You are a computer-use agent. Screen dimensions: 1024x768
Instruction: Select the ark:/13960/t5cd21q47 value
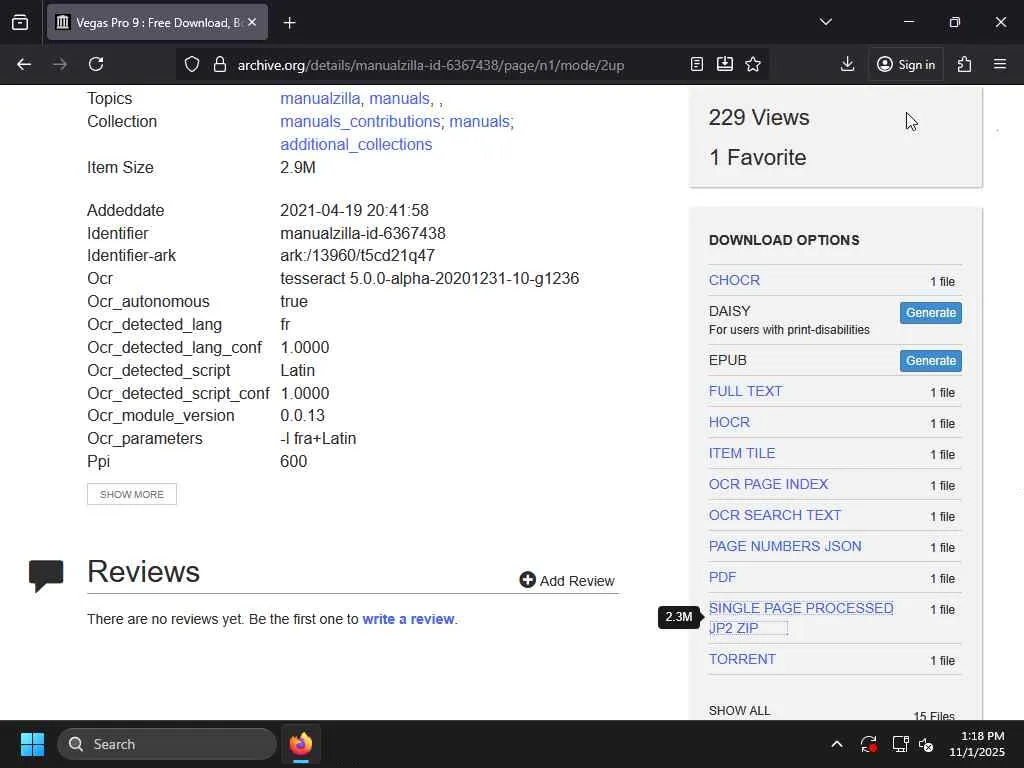(x=357, y=256)
